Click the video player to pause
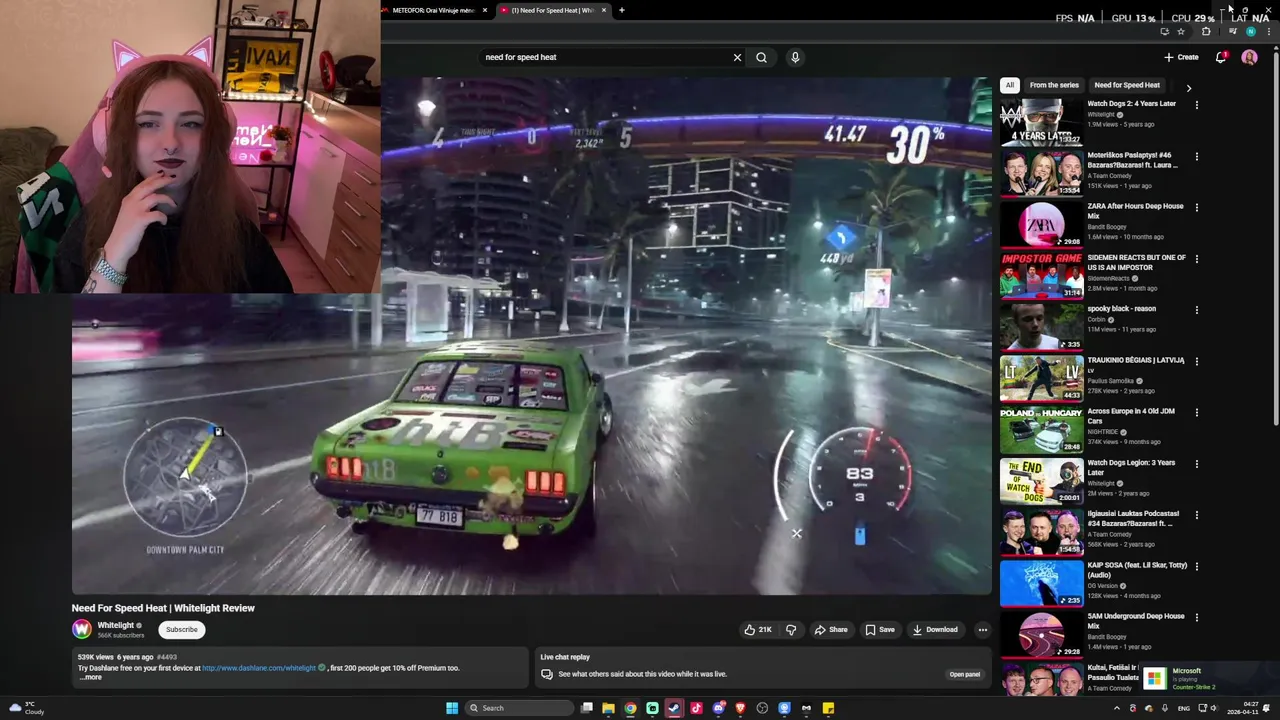This screenshot has height=720, width=1280. point(531,335)
